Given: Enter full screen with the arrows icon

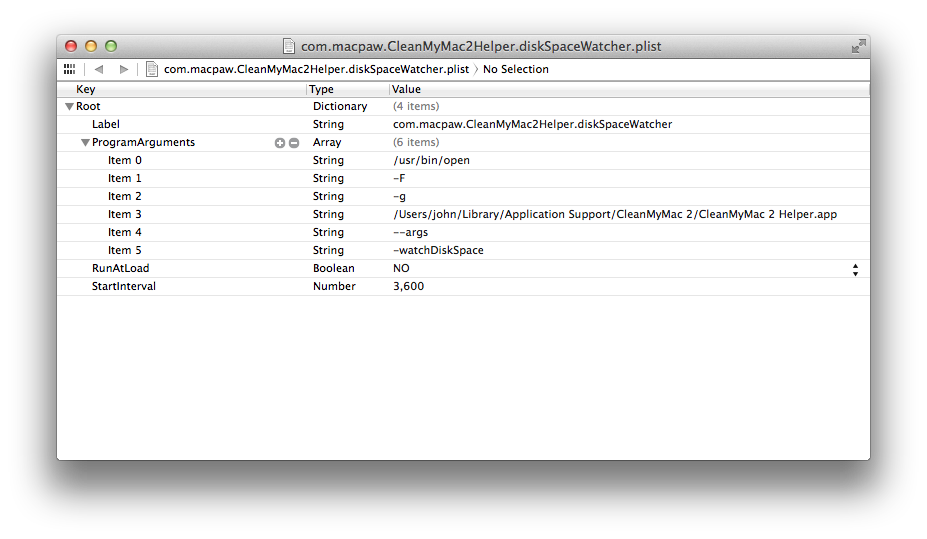Looking at the screenshot, I should pos(858,46).
